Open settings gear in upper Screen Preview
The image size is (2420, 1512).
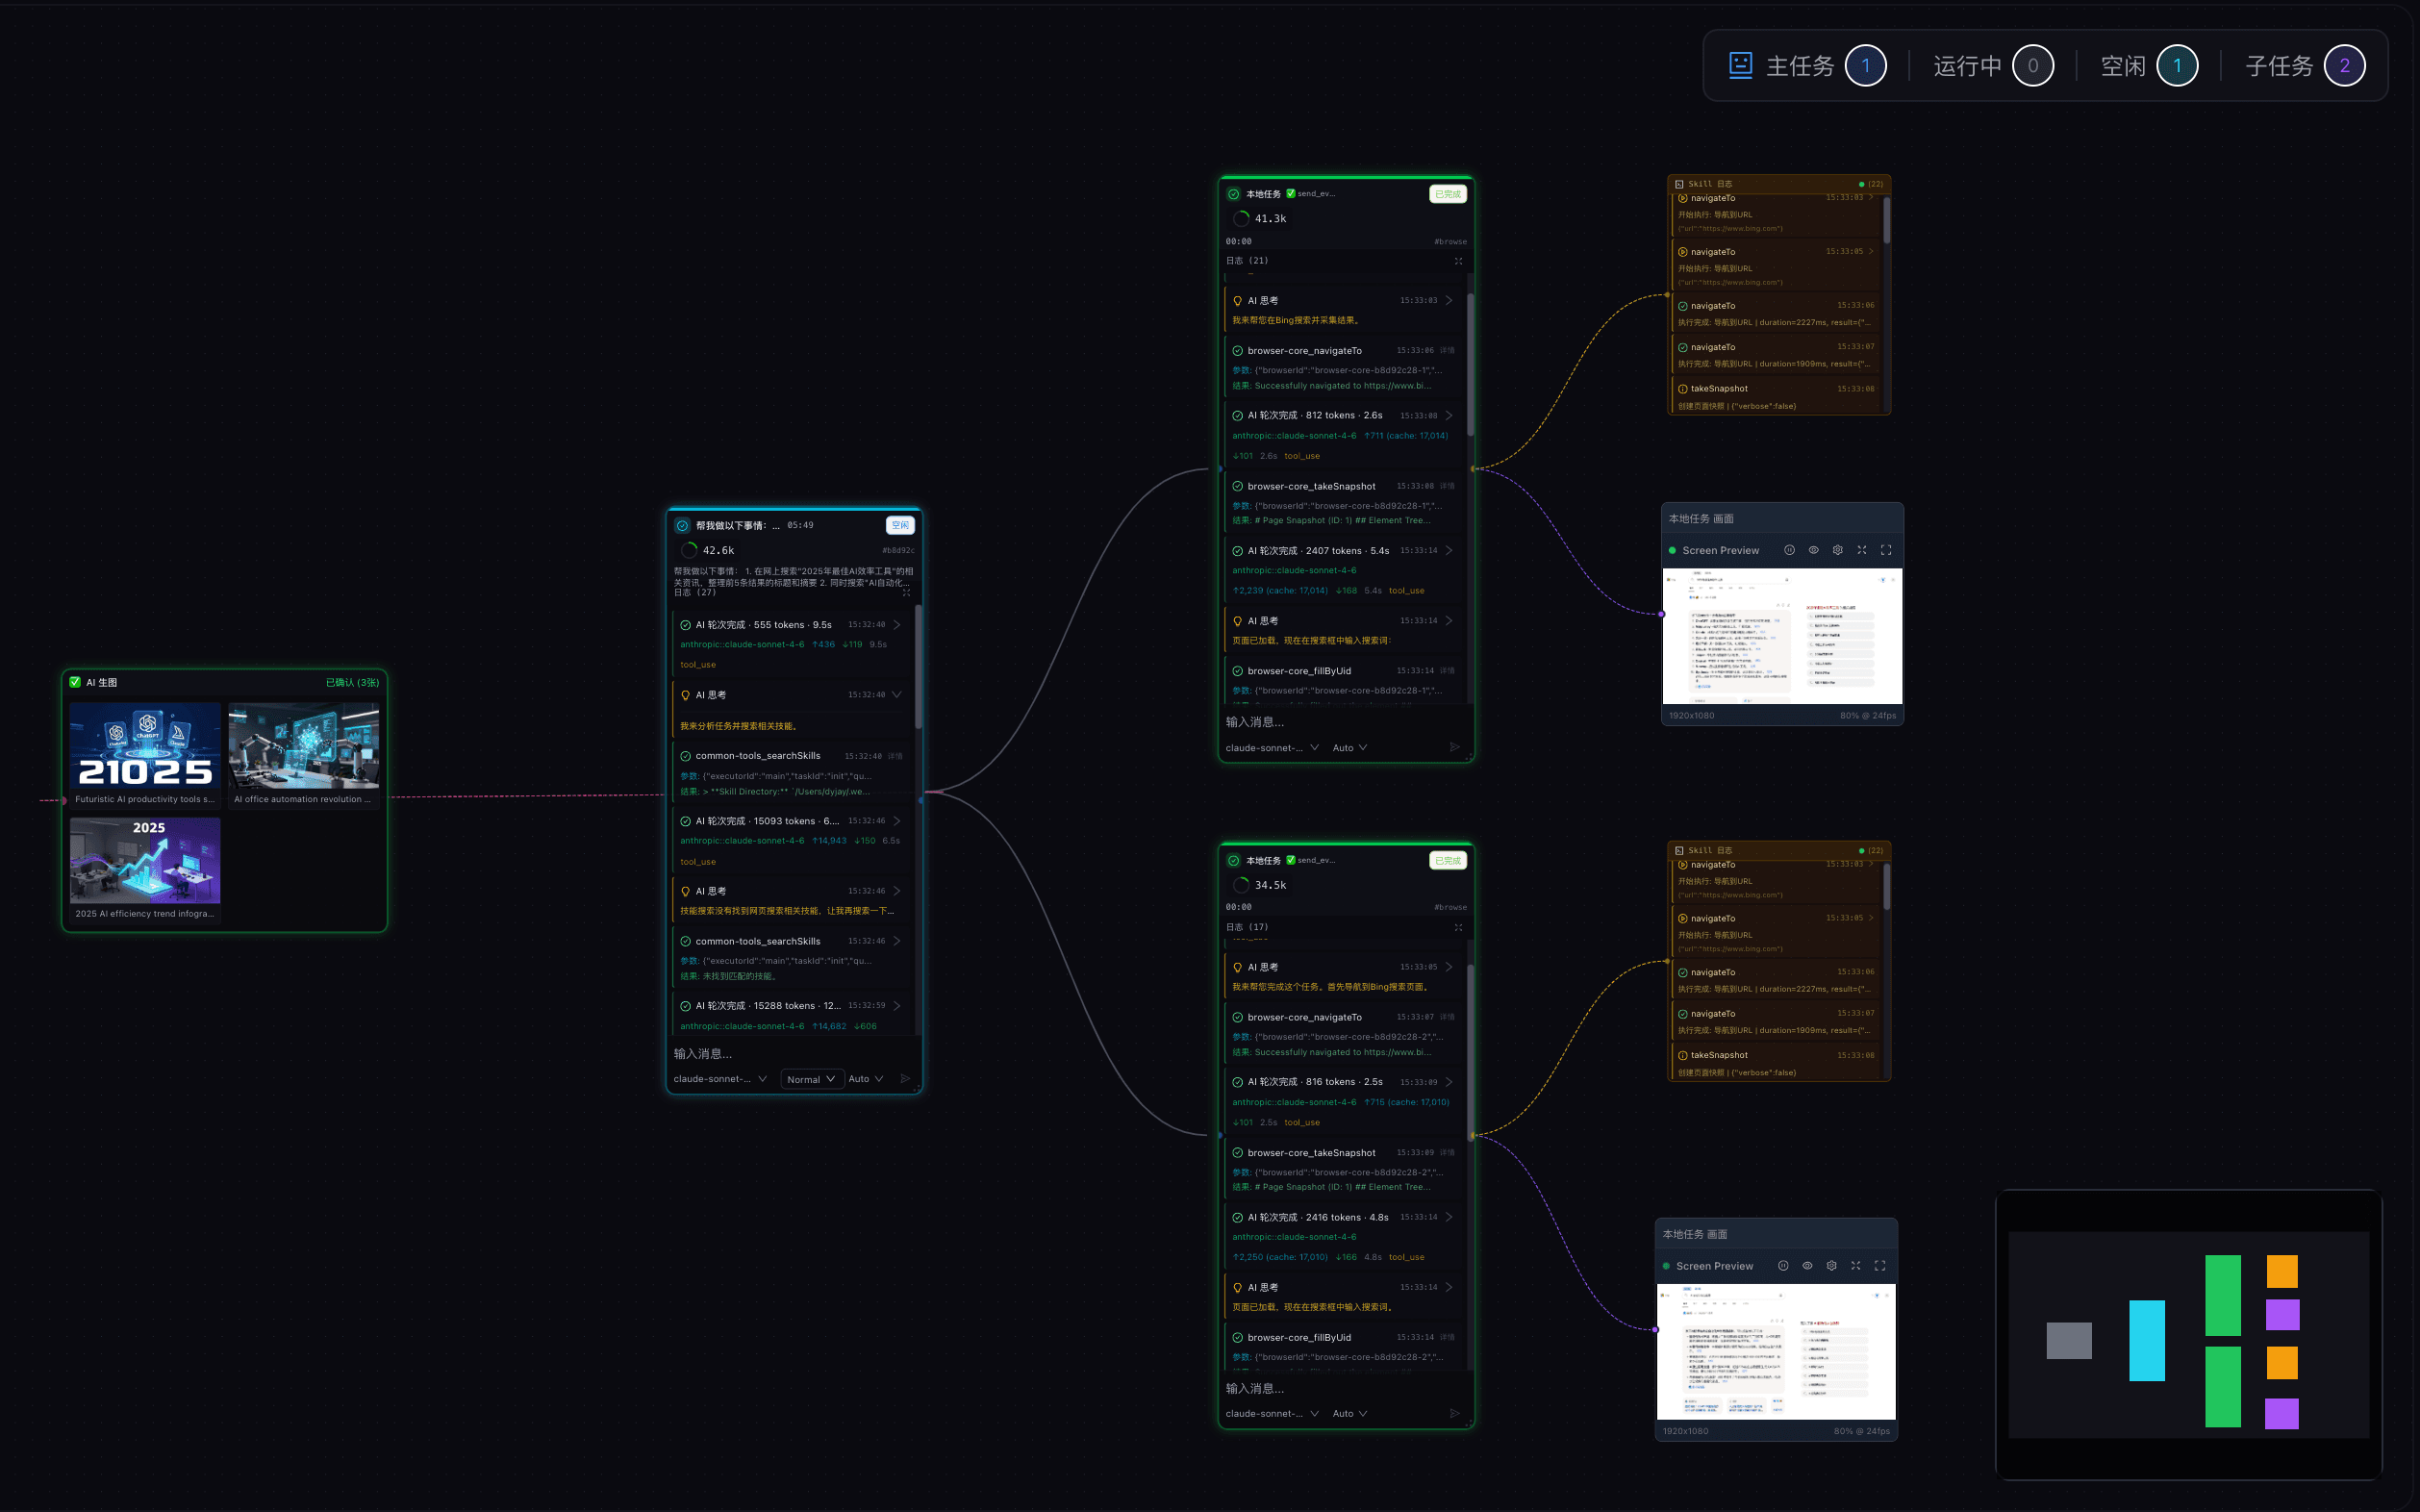coord(1837,550)
